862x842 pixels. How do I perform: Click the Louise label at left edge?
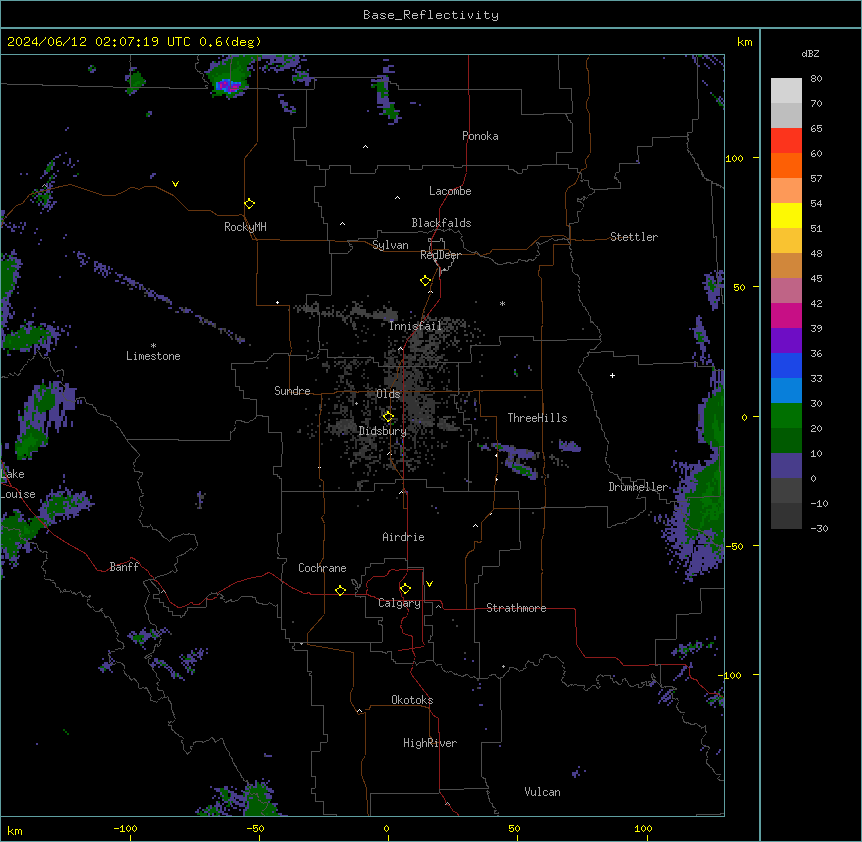(18, 494)
